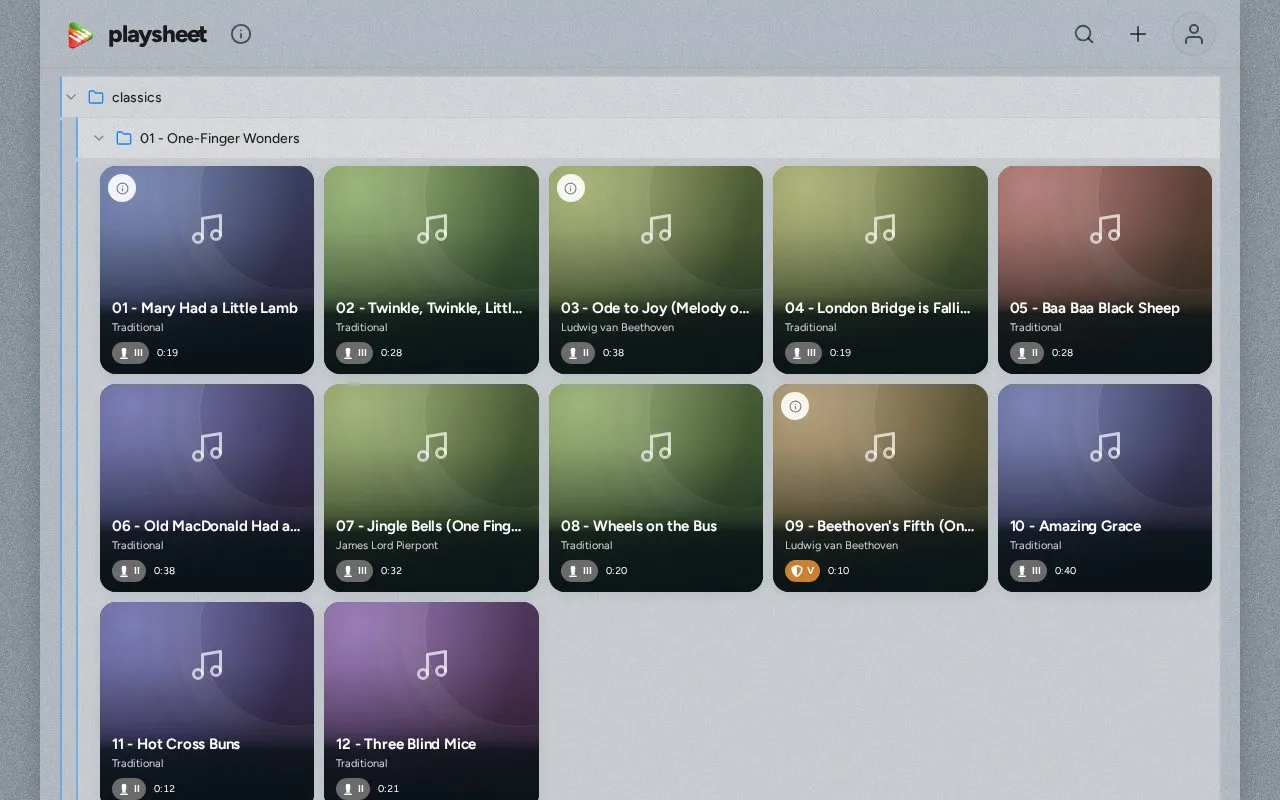Open the 12 - Three Blind Mice card
The image size is (1280, 800).
[x=431, y=701]
